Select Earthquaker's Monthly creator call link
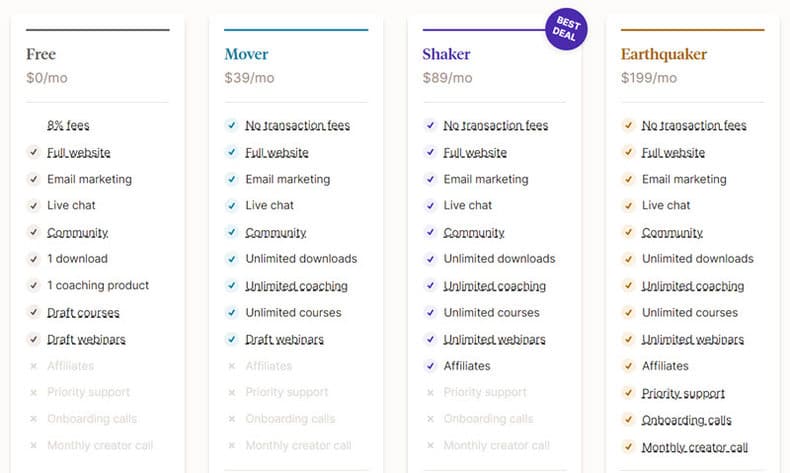Image resolution: width=790 pixels, height=473 pixels. 695,447
